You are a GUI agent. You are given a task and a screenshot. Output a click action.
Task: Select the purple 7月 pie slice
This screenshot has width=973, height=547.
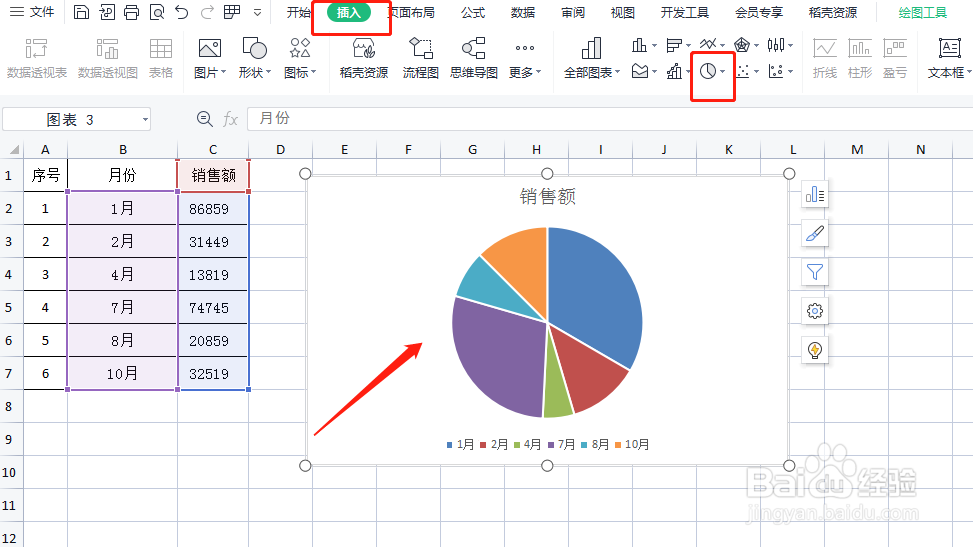coord(496,360)
